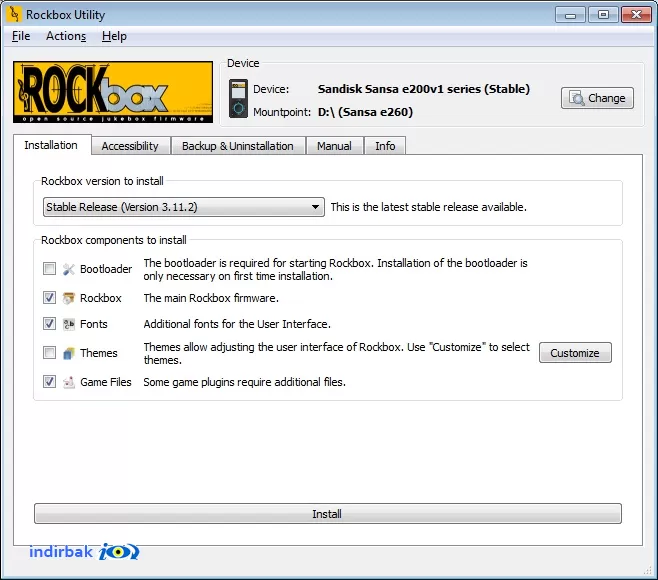Click 'Sandisk Sansa e200v1 series (Stable)' text
The width and height of the screenshot is (658, 580).
pos(424,89)
